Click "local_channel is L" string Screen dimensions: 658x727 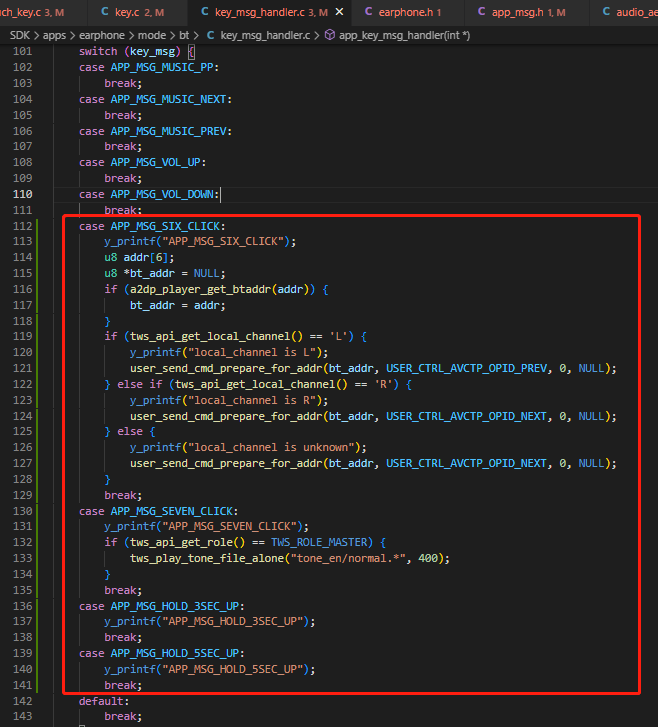coord(252,352)
